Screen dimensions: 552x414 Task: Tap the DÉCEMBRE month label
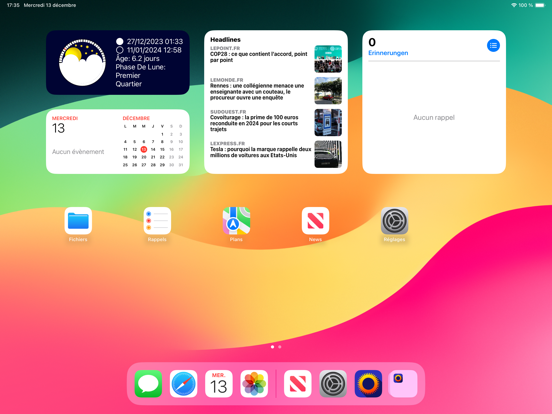pos(136,118)
